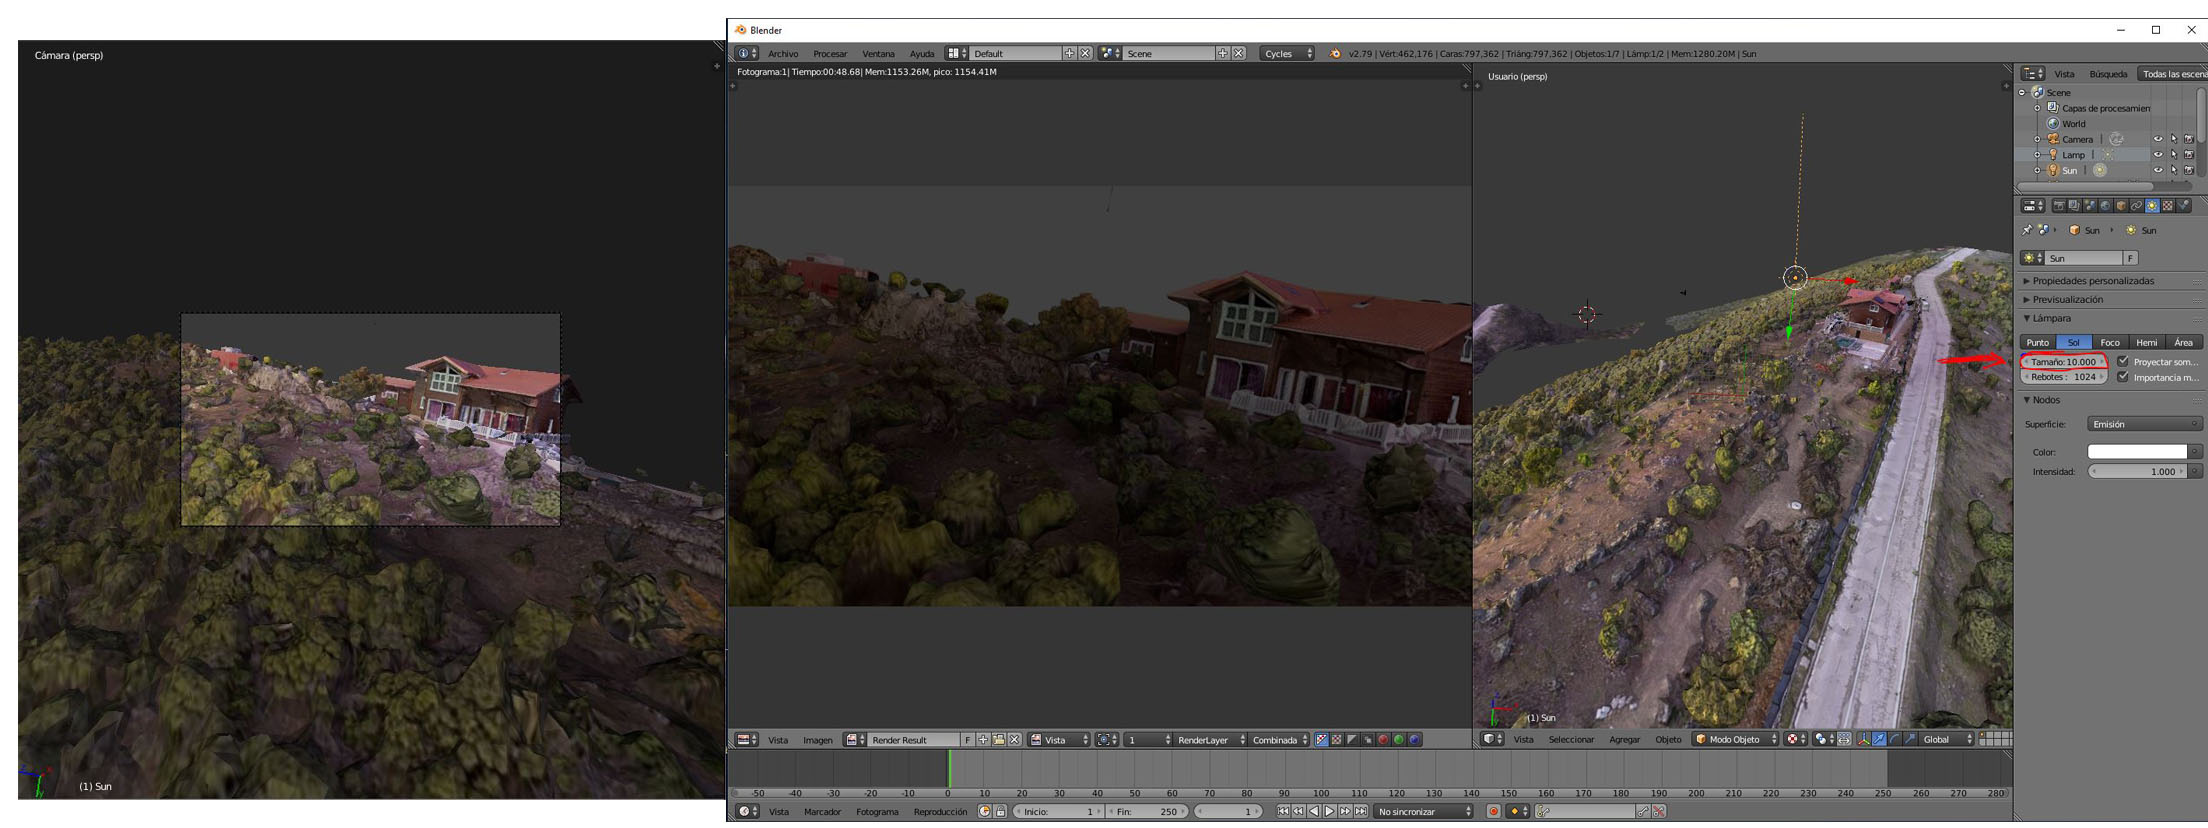This screenshot has width=2208, height=828.
Task: Open the Modo Objeto mode dropdown
Action: coord(1736,739)
